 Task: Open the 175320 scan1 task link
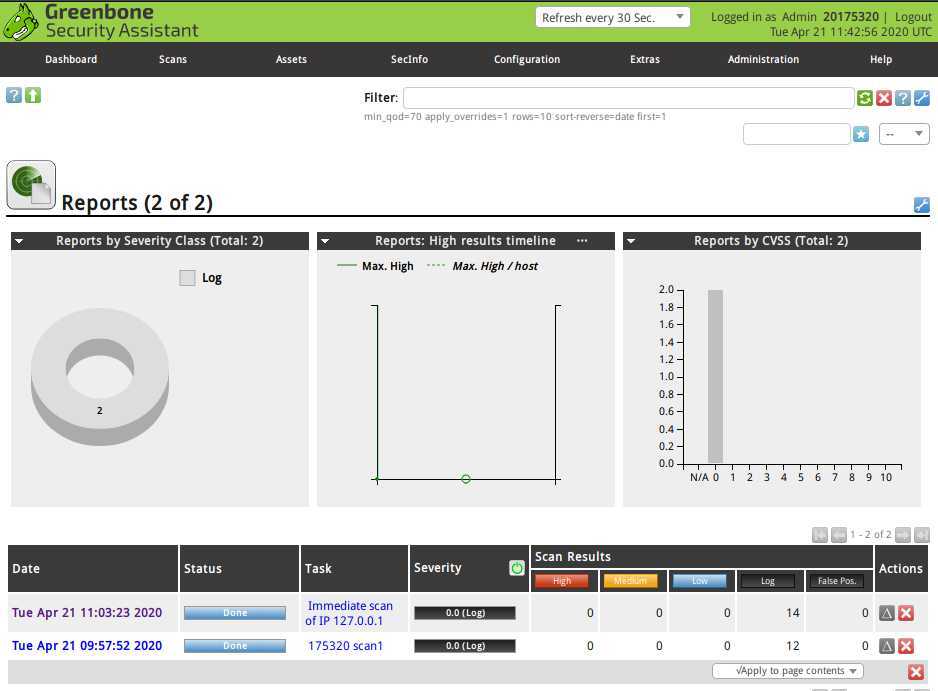pos(345,646)
